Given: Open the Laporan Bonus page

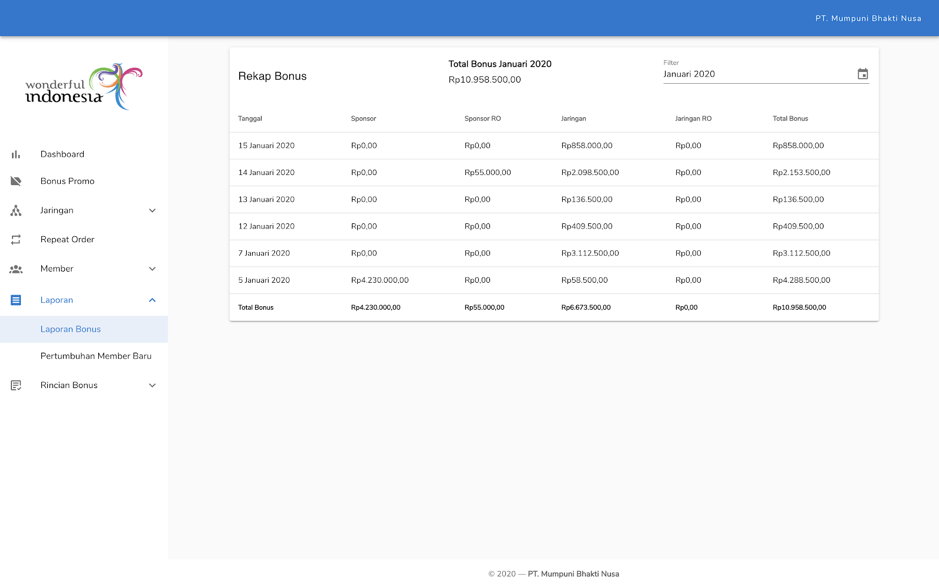Looking at the screenshot, I should pos(70,329).
